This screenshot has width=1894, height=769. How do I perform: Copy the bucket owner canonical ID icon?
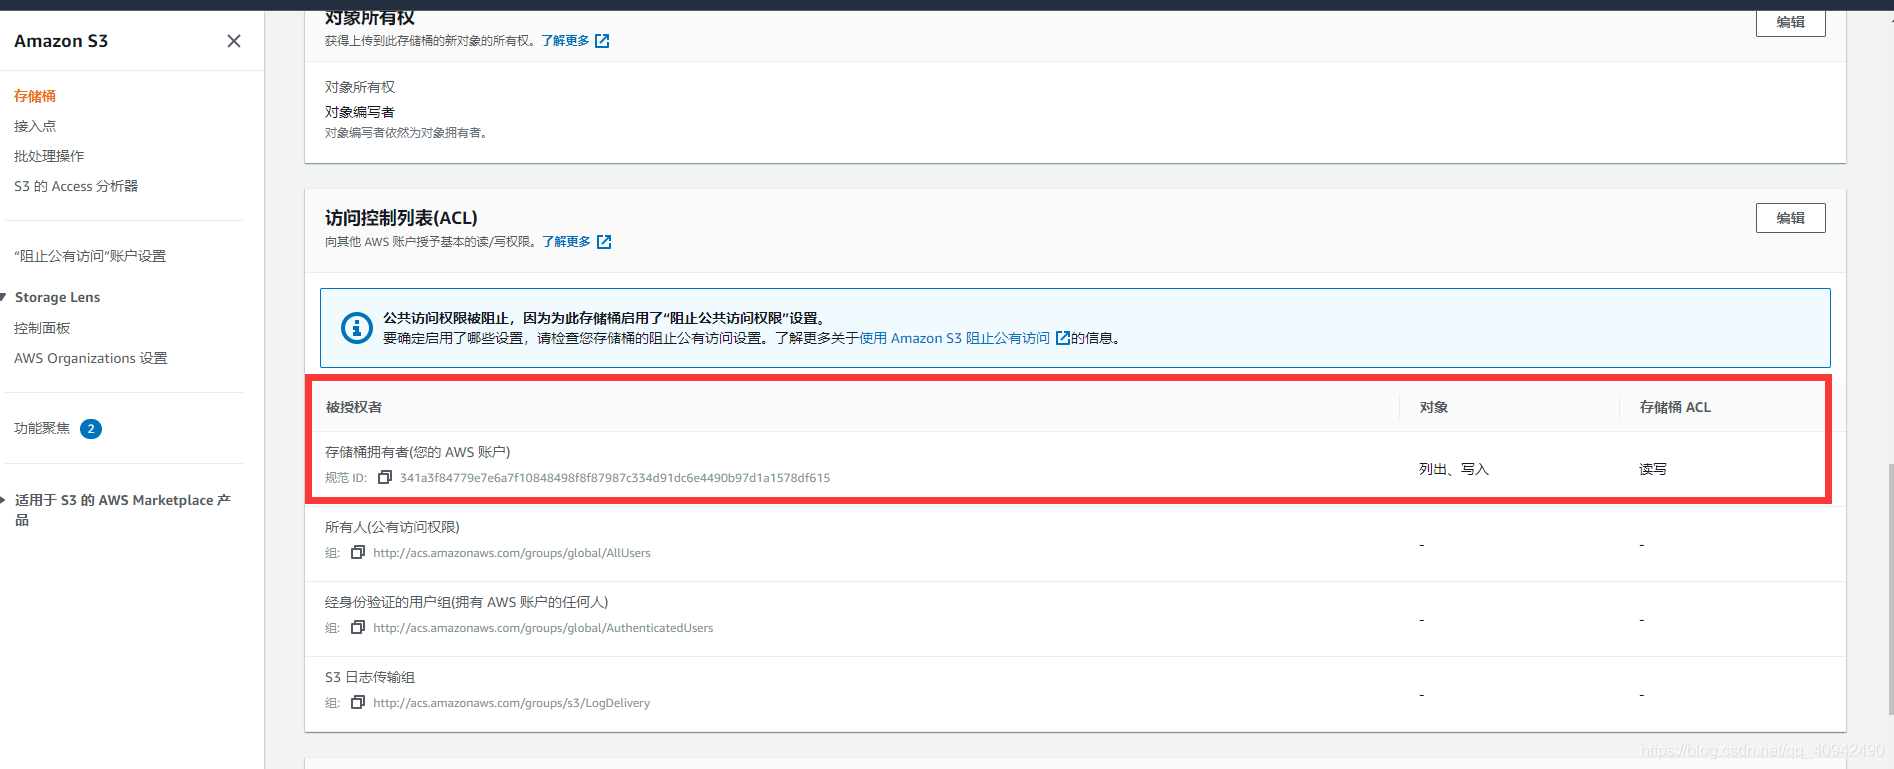384,477
